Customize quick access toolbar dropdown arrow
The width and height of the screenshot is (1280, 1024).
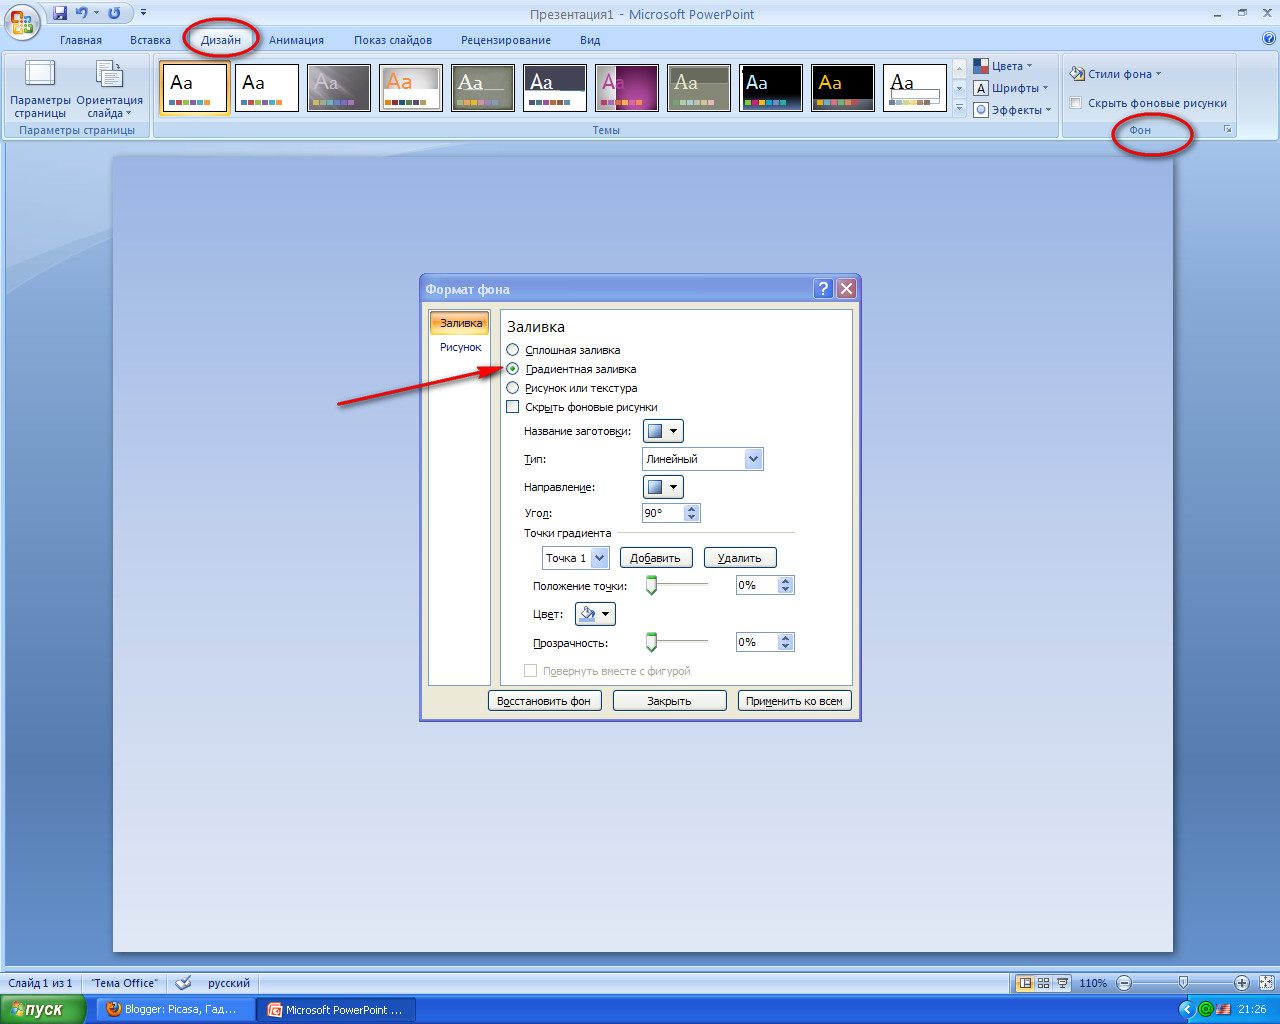pyautogui.click(x=143, y=13)
